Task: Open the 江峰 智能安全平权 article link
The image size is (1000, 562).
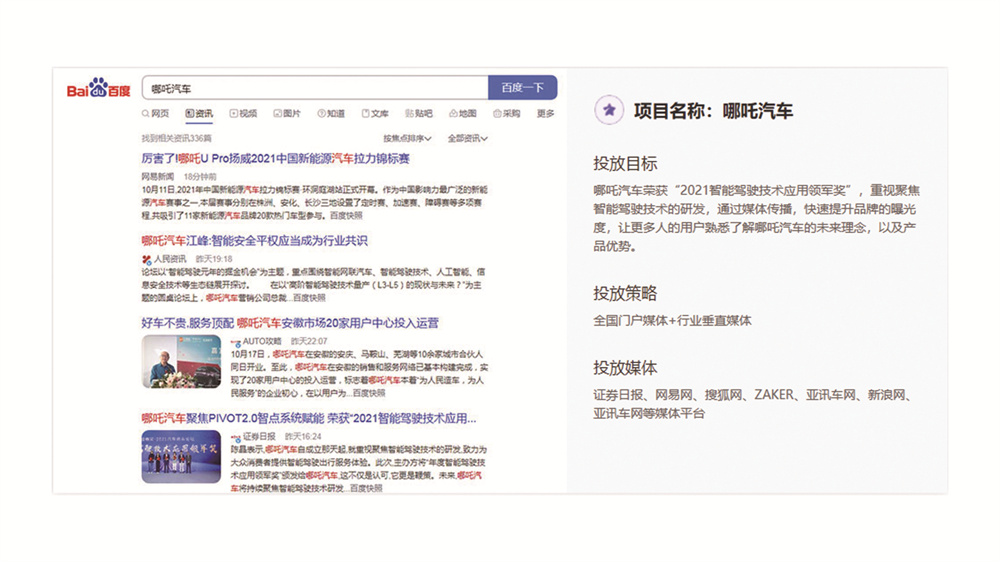Action: [254, 241]
